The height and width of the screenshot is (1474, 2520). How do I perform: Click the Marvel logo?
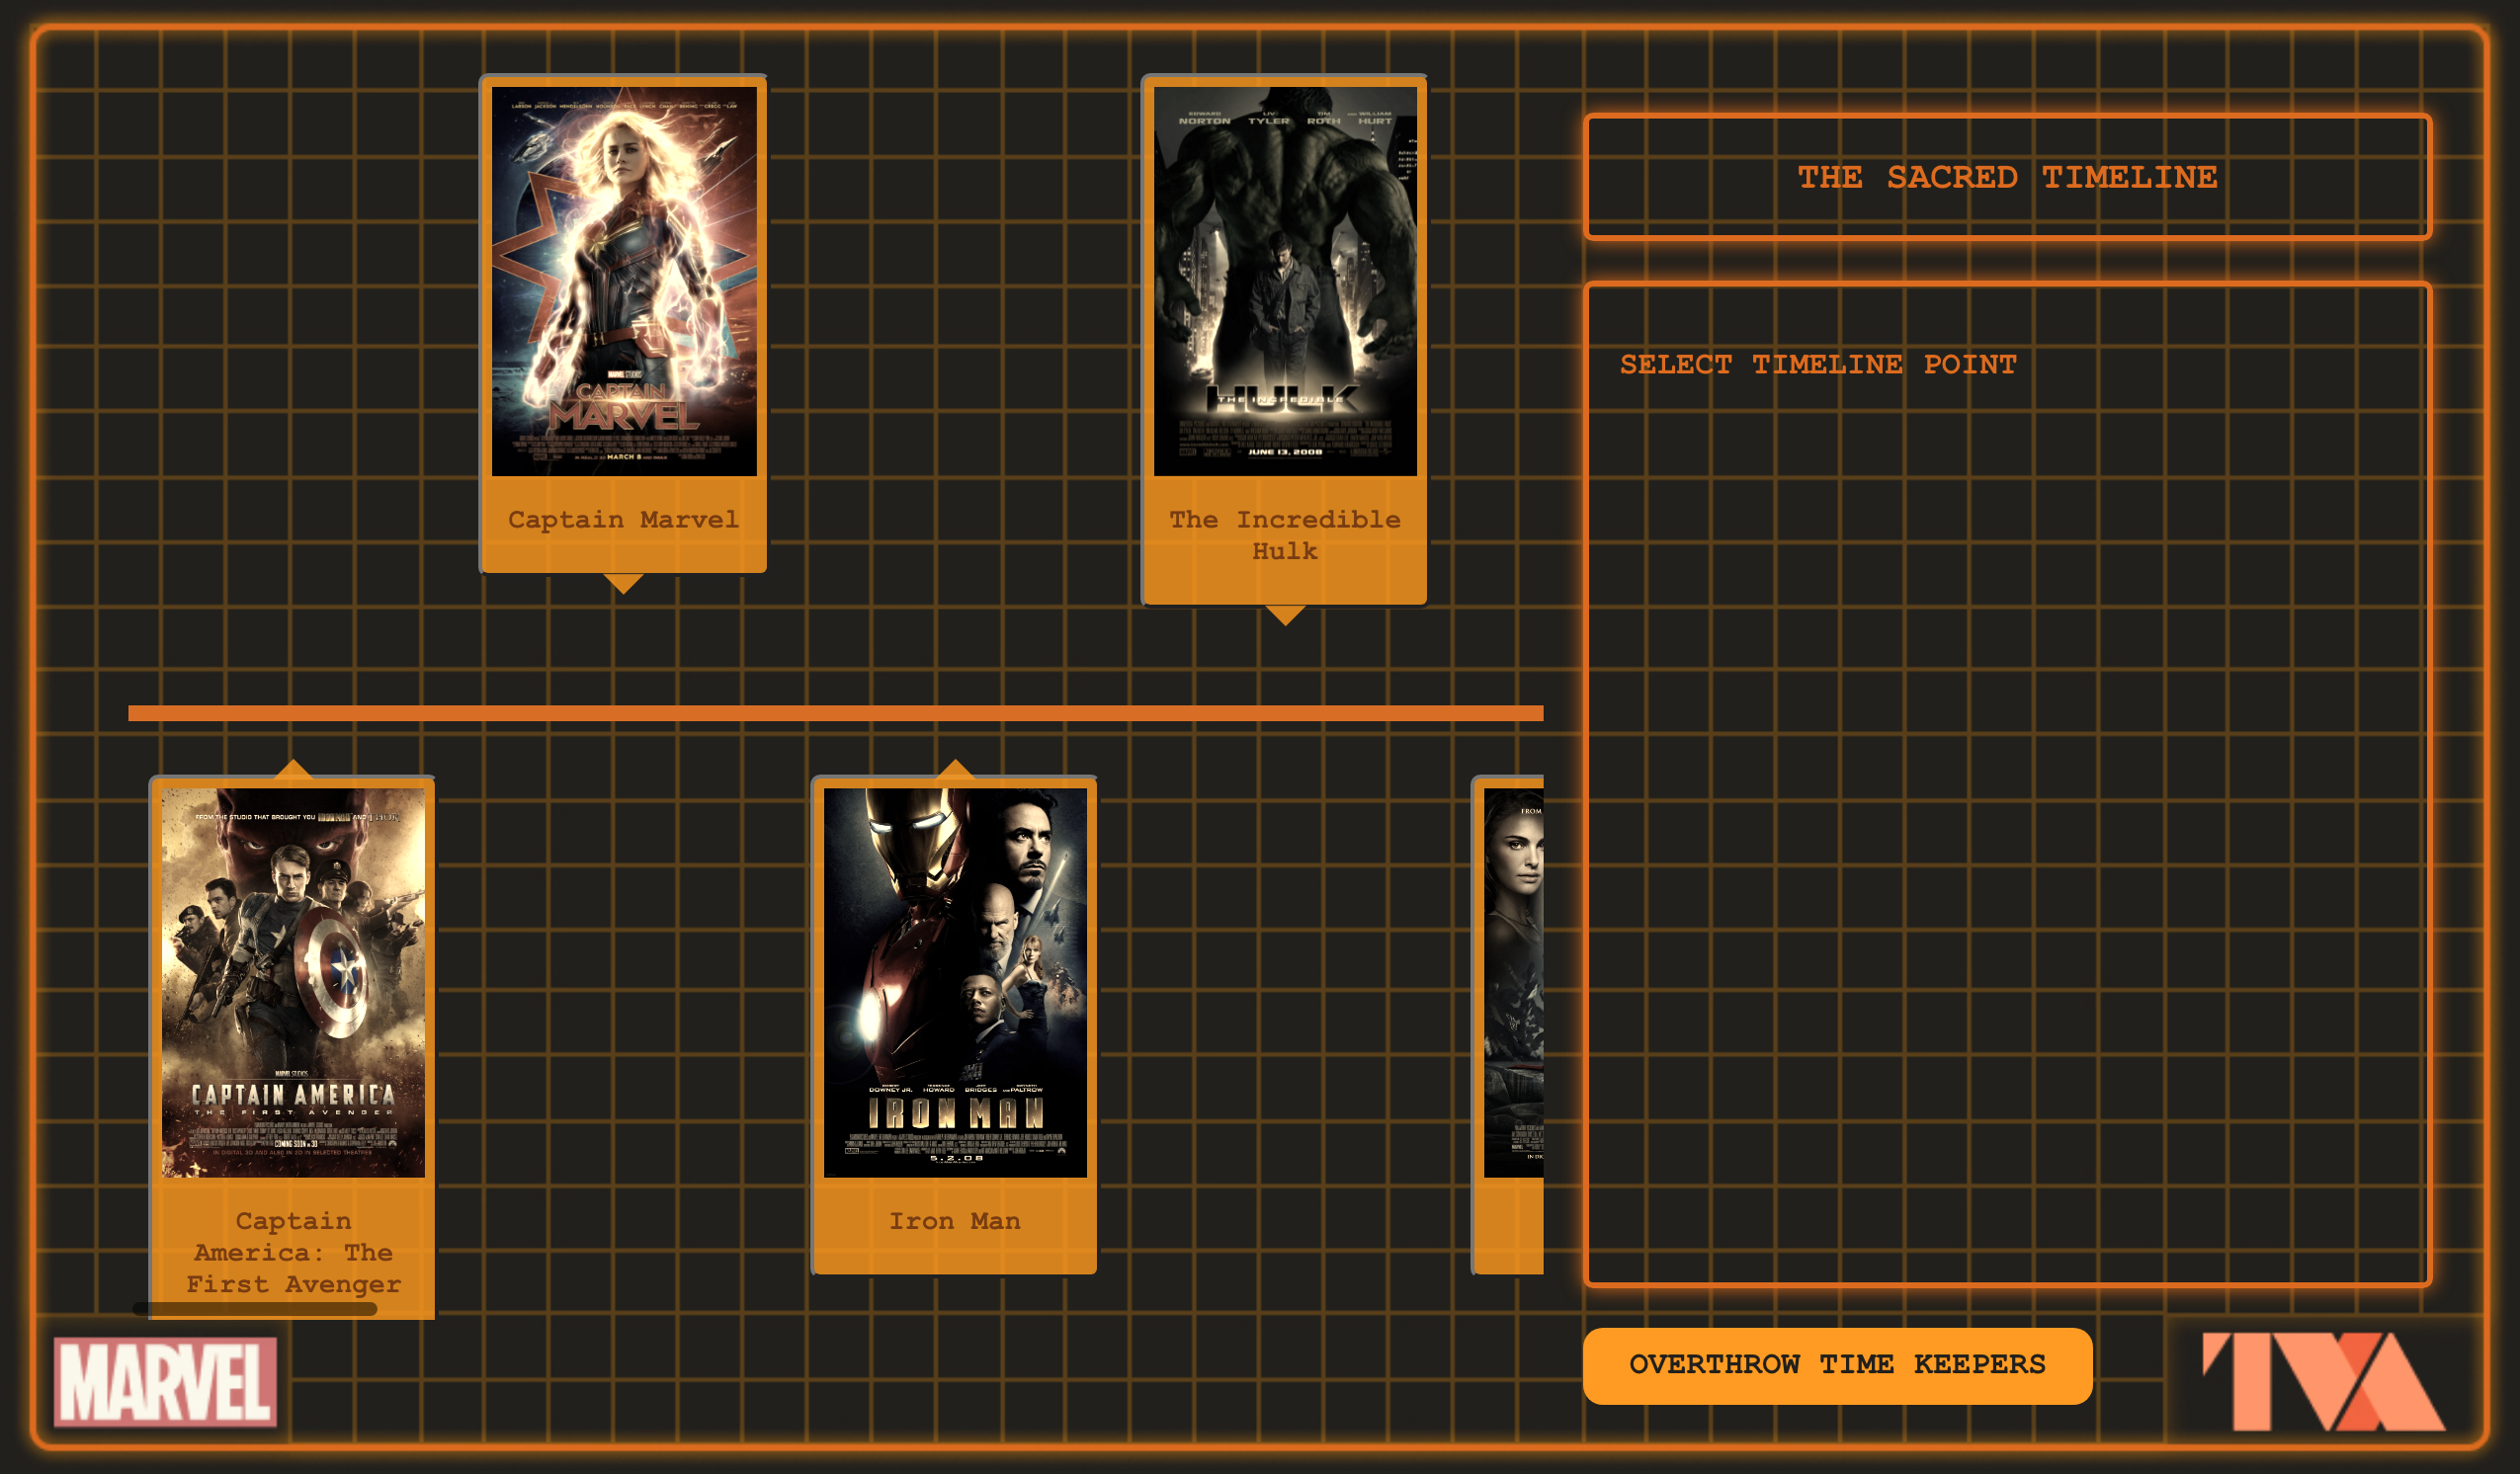[165, 1381]
